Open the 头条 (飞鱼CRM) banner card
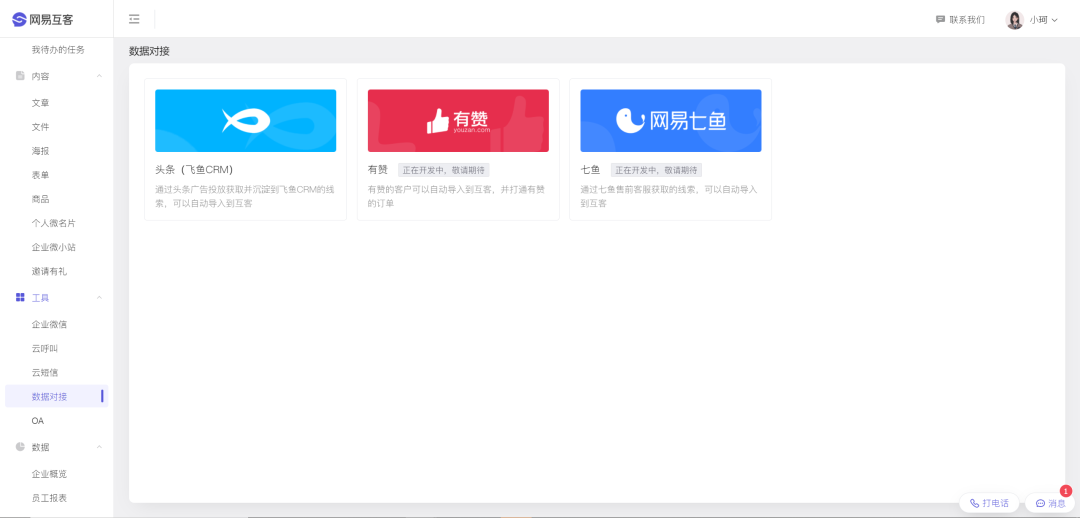This screenshot has height=518, width=1080. [245, 121]
